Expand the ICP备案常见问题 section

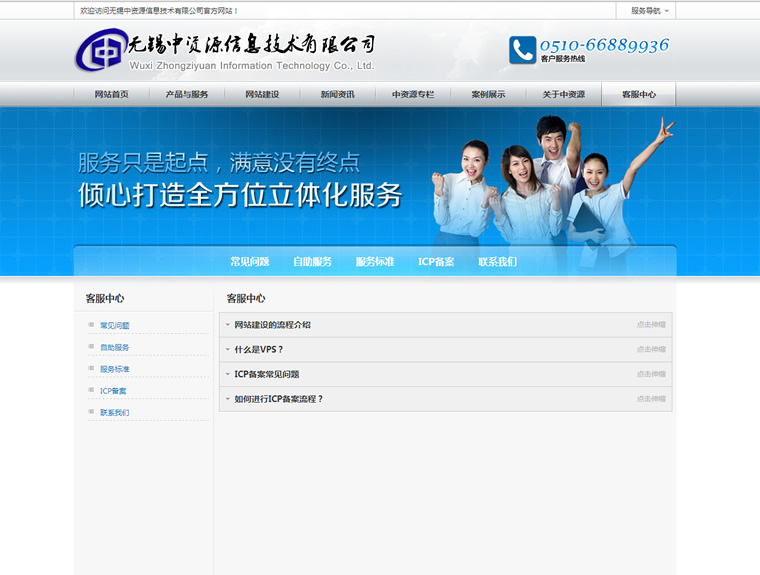click(266, 374)
